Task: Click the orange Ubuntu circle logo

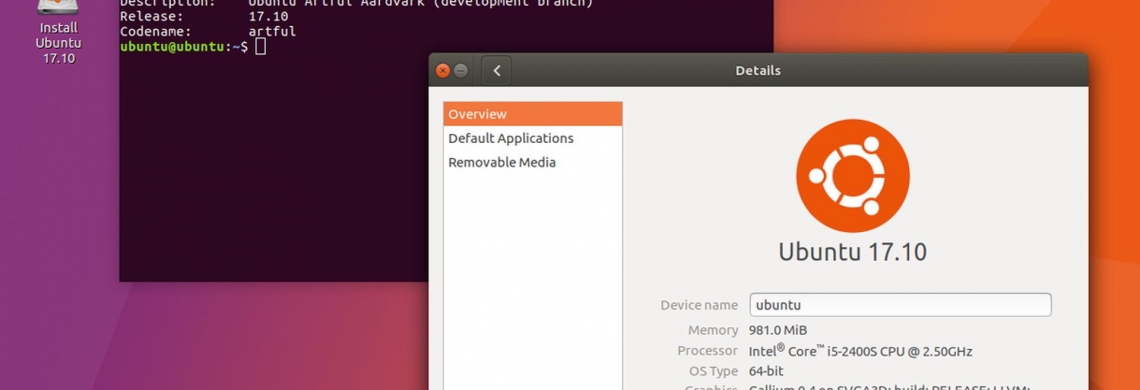Action: [853, 175]
